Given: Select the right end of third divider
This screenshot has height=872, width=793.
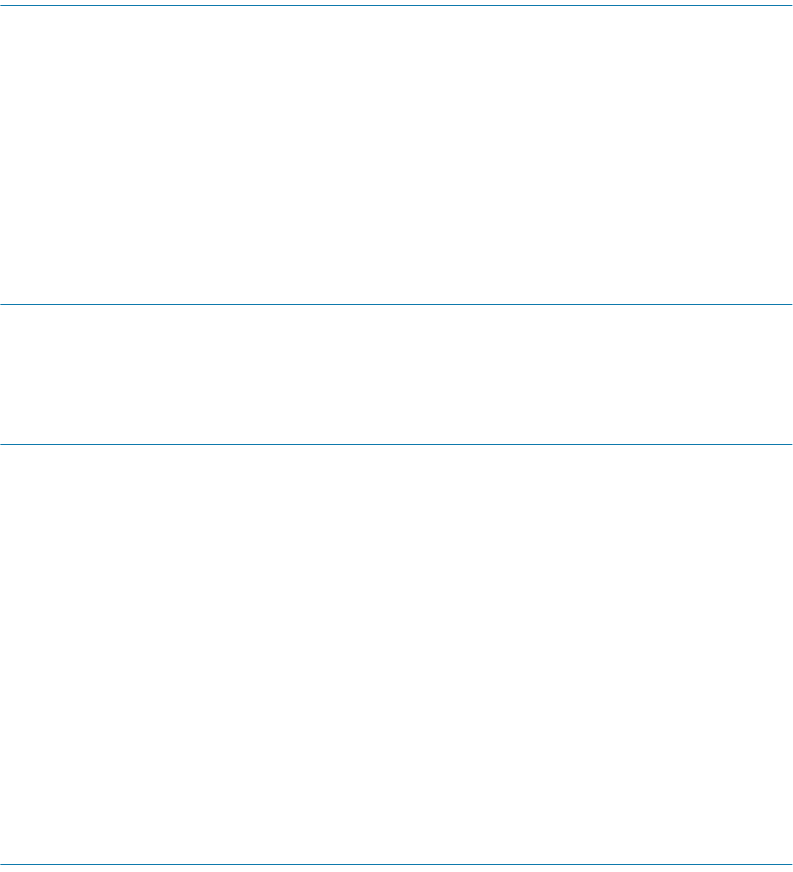Looking at the screenshot, I should point(790,444).
